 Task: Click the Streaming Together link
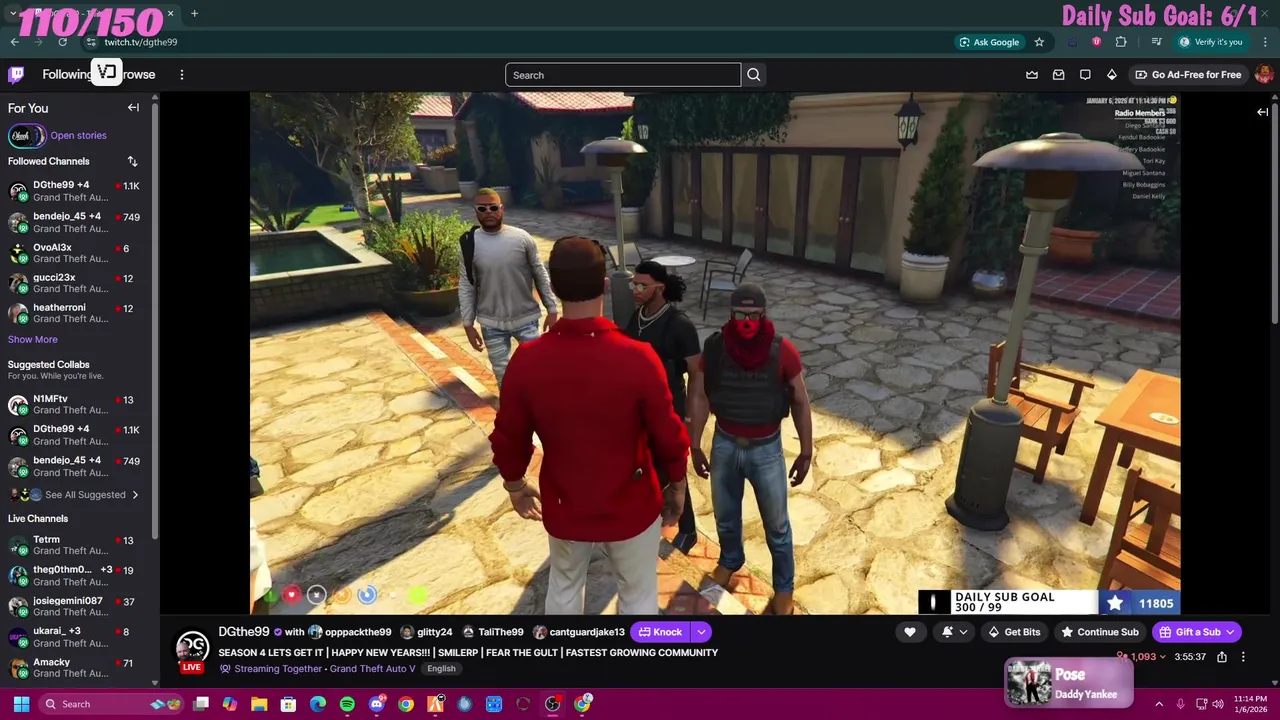278,669
